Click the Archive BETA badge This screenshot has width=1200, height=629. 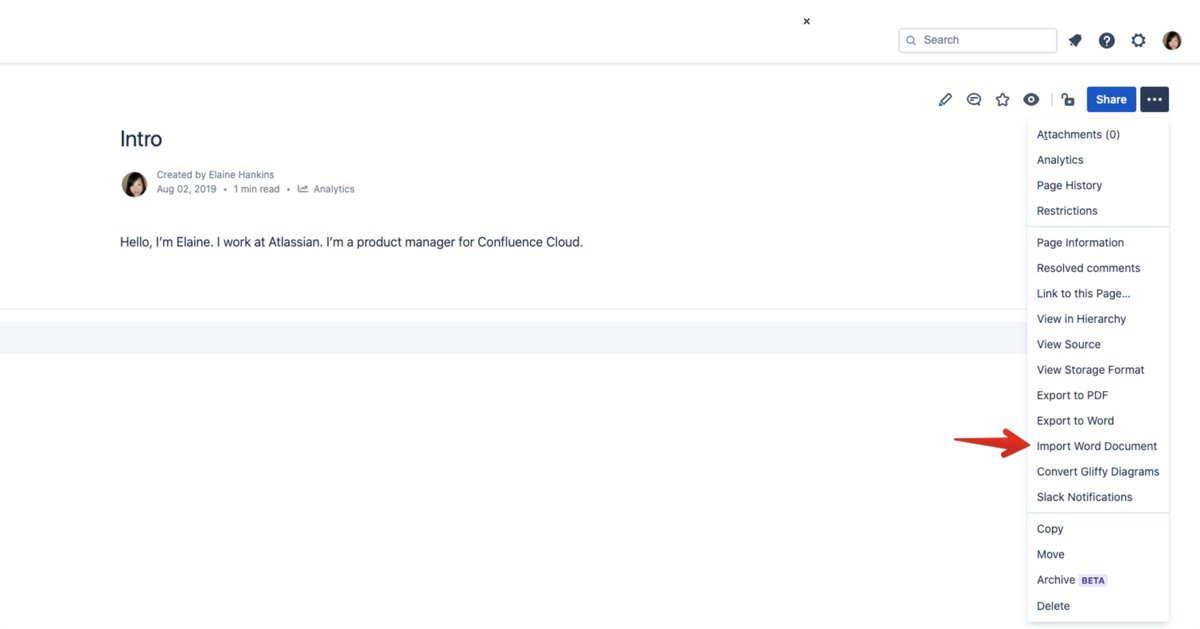(x=1092, y=580)
